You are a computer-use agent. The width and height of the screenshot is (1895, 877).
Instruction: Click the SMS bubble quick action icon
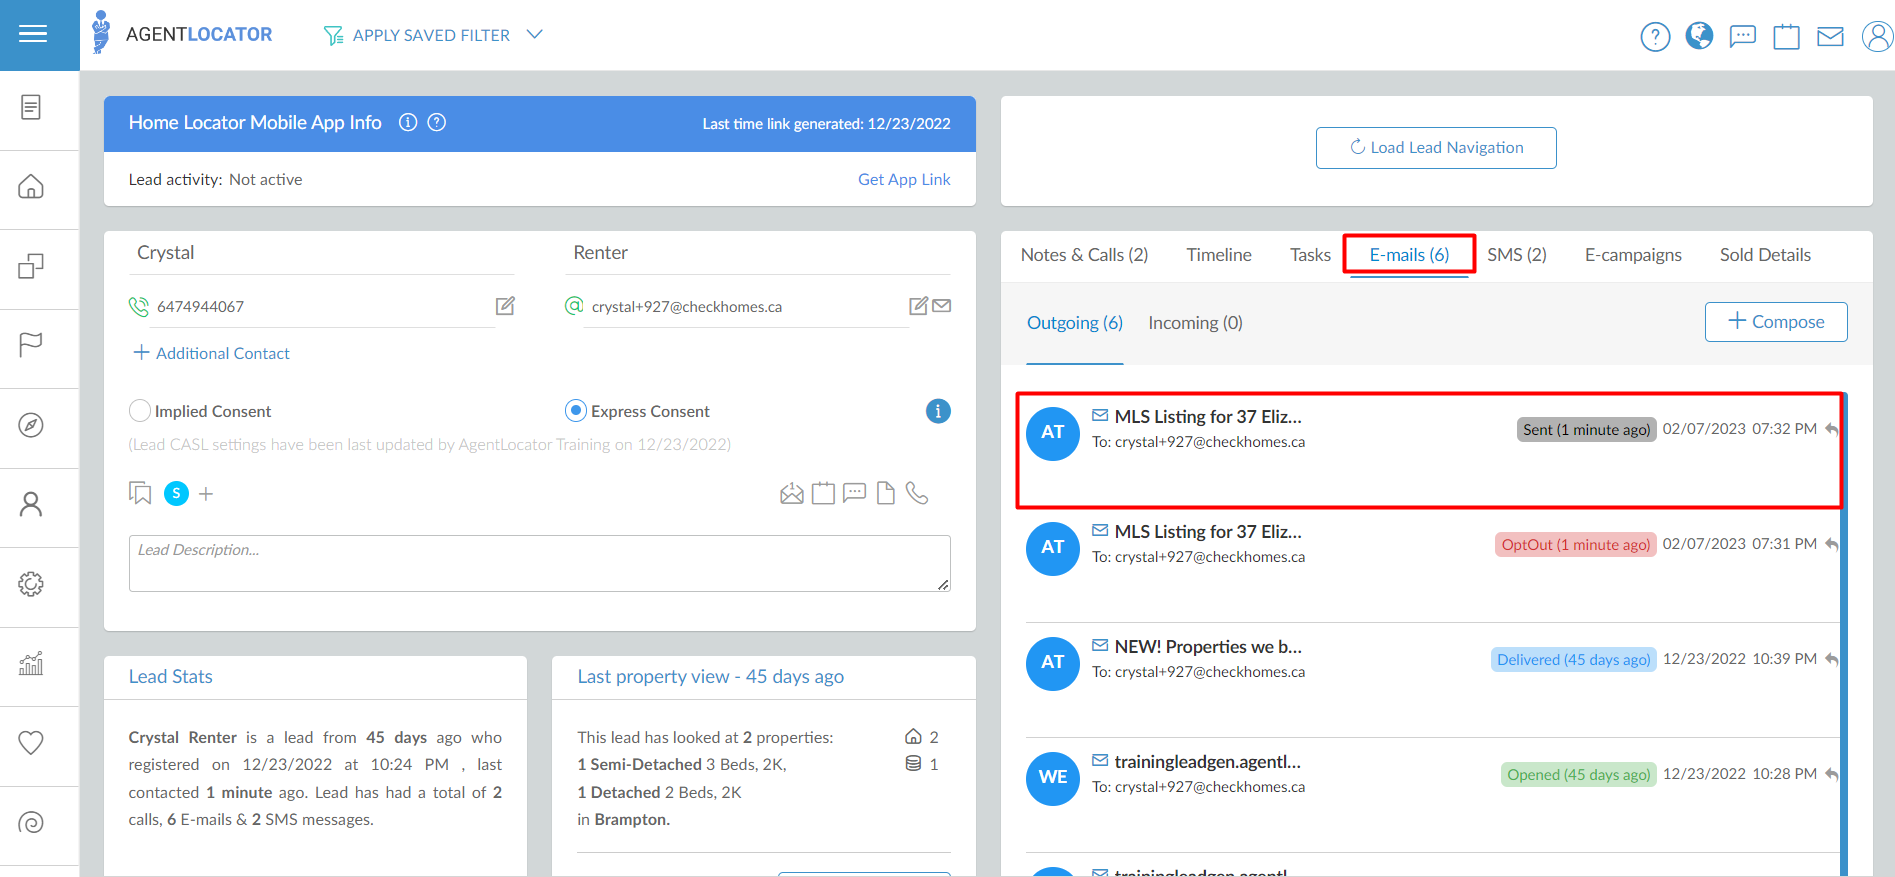pyautogui.click(x=854, y=493)
